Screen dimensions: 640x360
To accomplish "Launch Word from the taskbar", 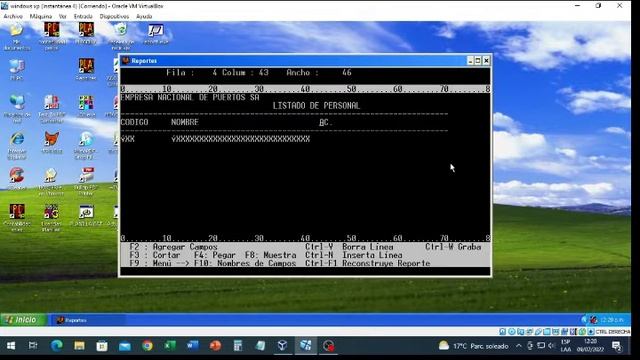I will click(x=192, y=346).
